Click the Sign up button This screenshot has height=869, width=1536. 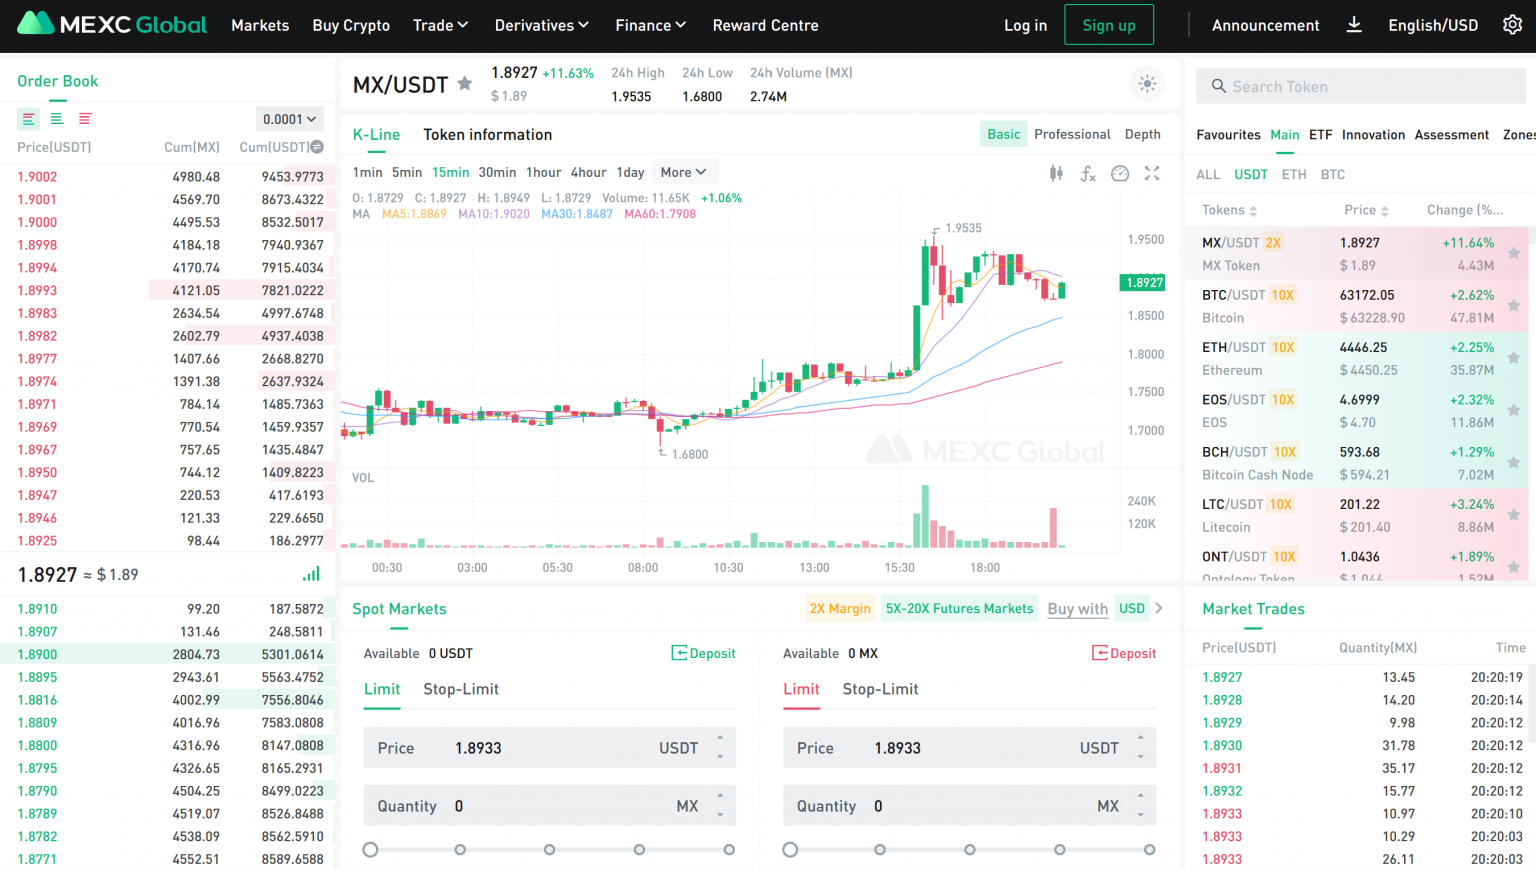[x=1108, y=25]
